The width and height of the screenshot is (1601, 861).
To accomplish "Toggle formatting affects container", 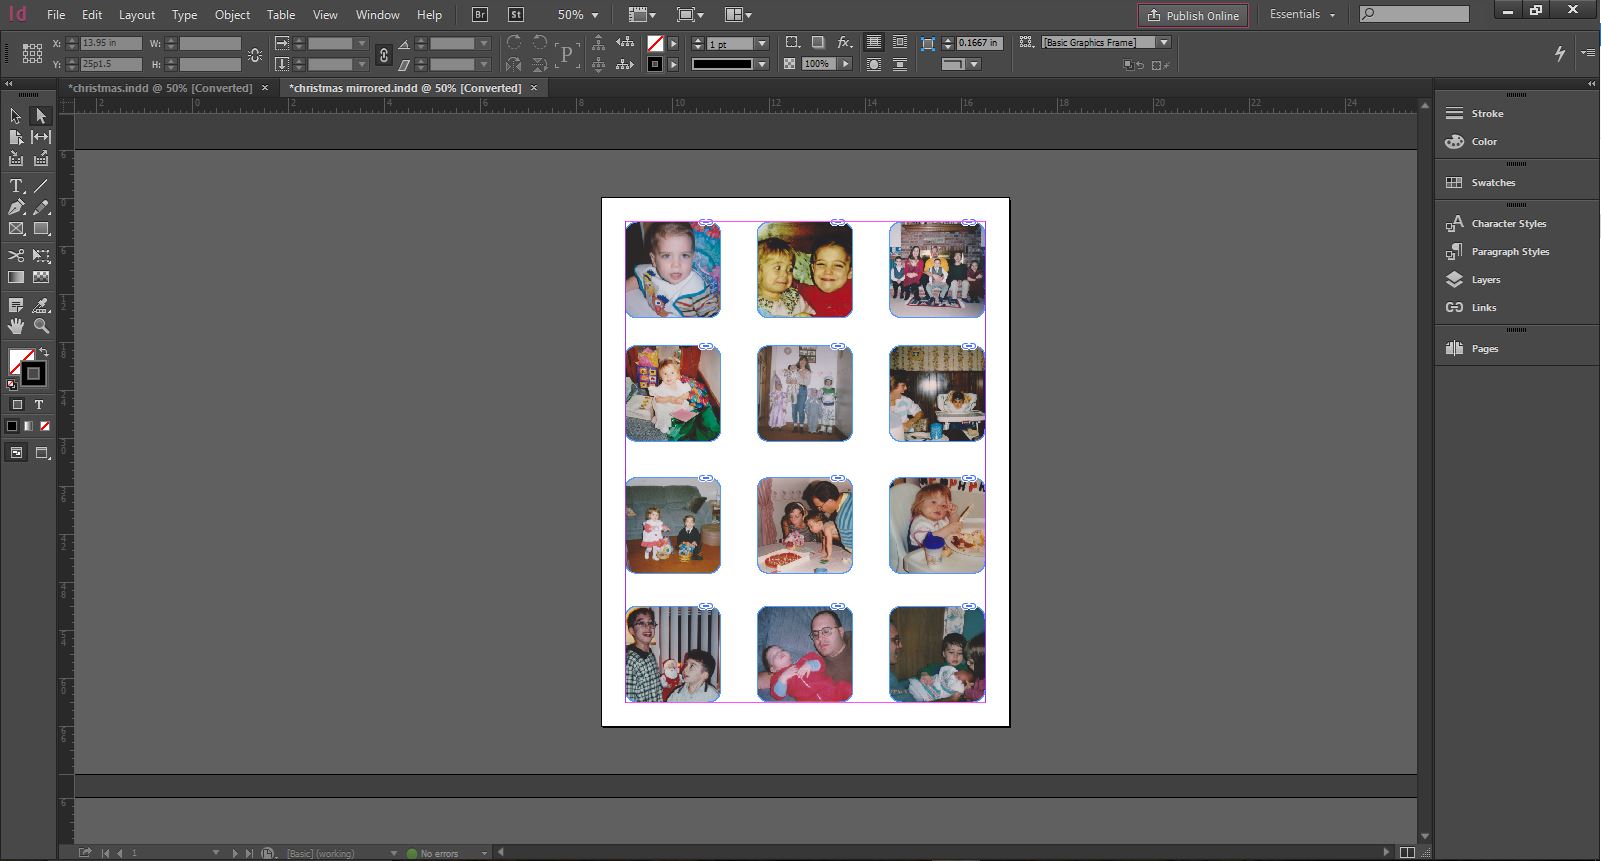I will (x=17, y=405).
